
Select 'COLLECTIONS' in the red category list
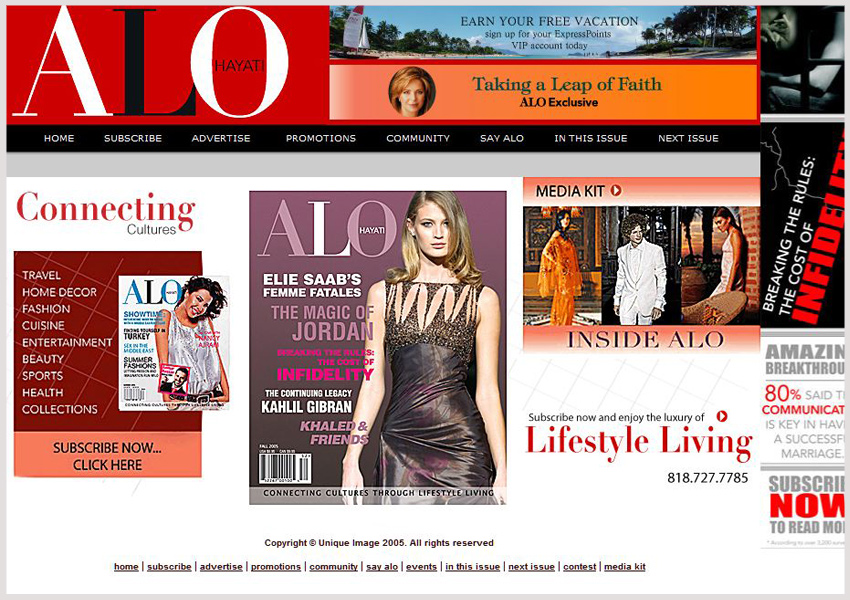click(60, 409)
